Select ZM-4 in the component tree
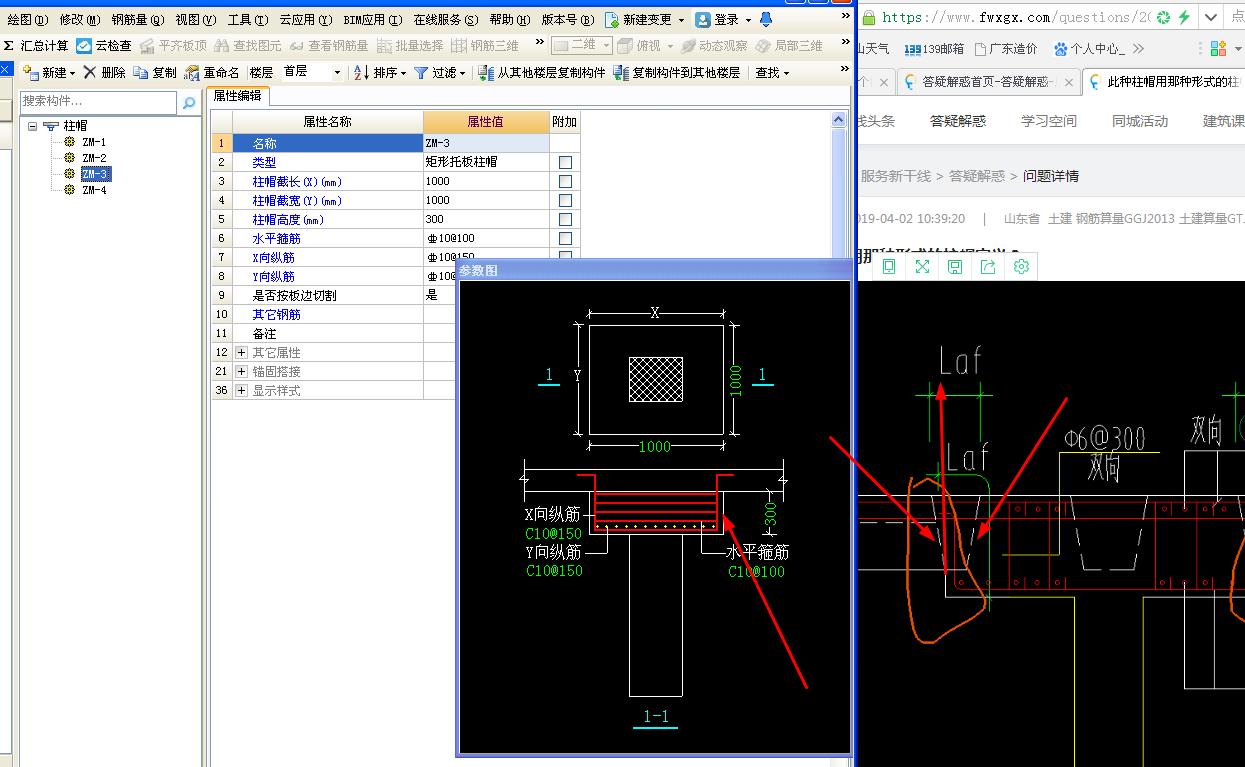This screenshot has width=1245, height=767. click(x=94, y=190)
